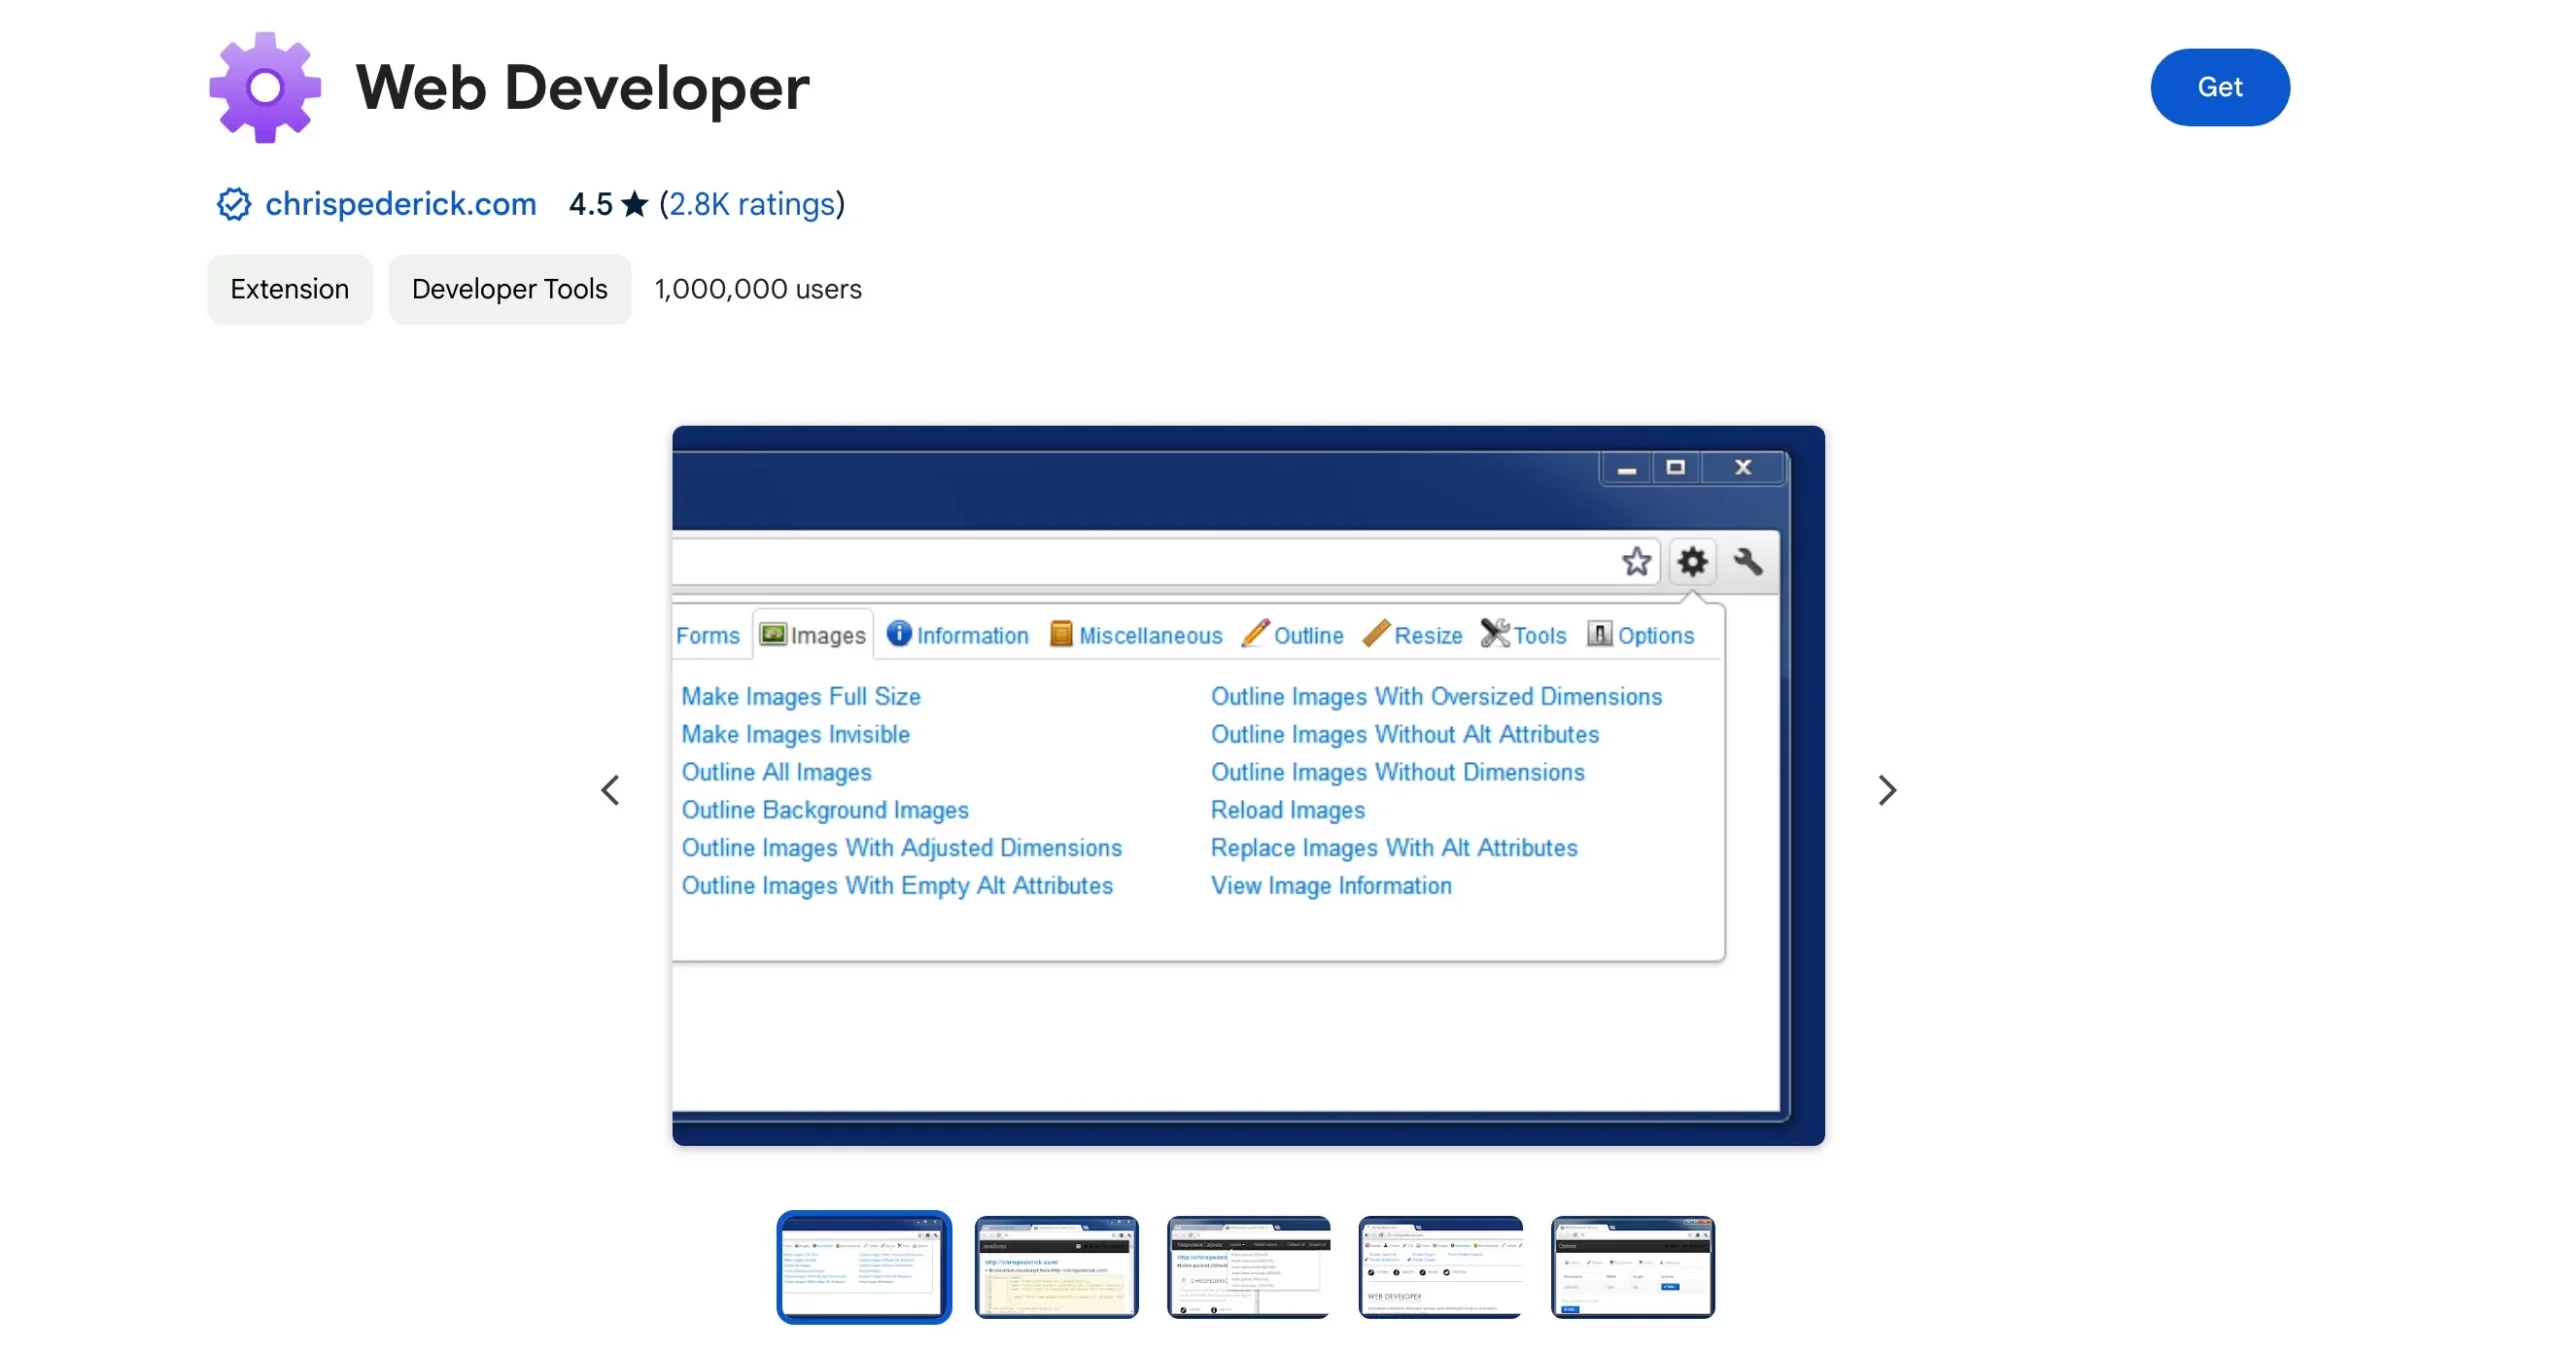Image resolution: width=2560 pixels, height=1351 pixels.
Task: Click the purple Web Developer gear logo
Action: point(265,88)
